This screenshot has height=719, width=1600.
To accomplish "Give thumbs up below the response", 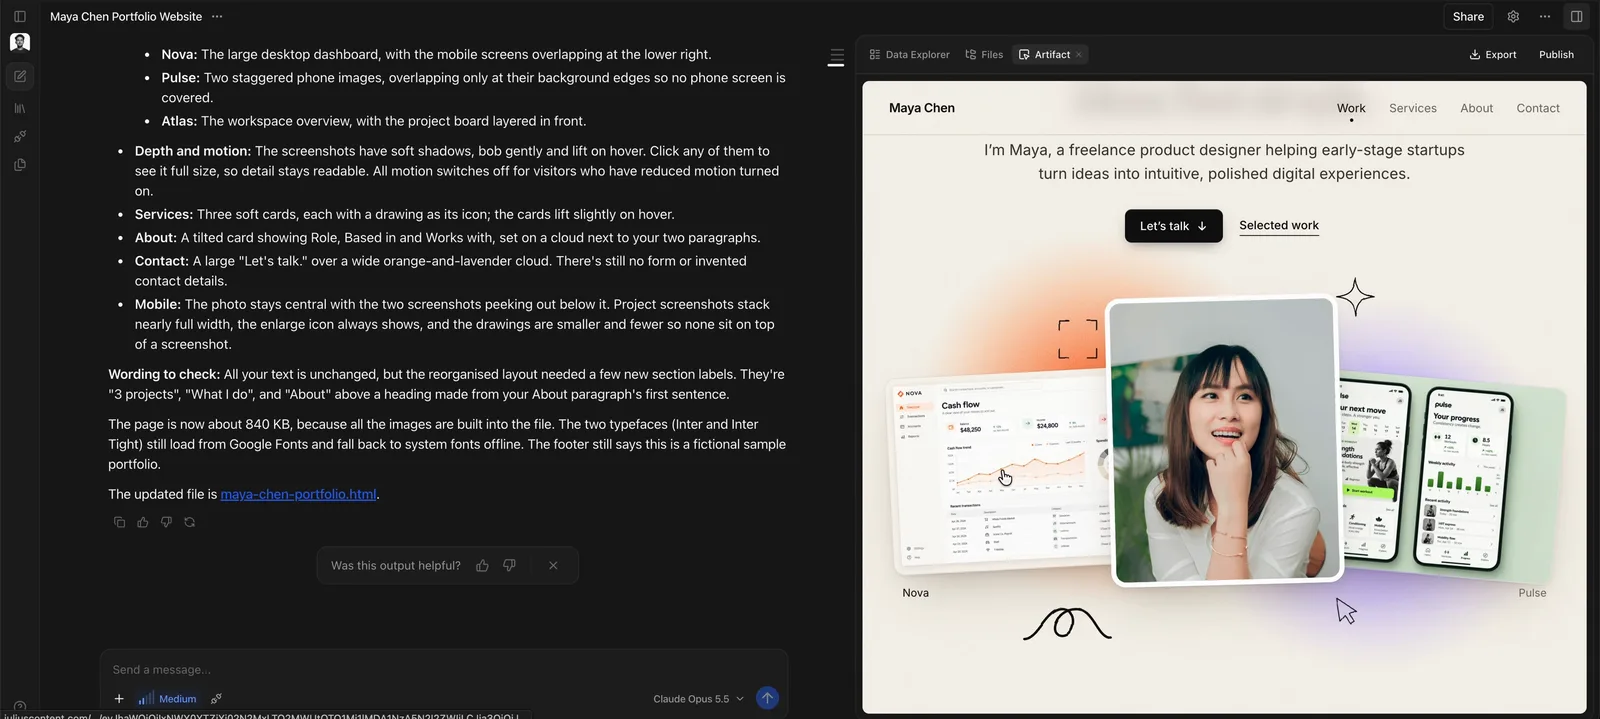I will coord(143,522).
